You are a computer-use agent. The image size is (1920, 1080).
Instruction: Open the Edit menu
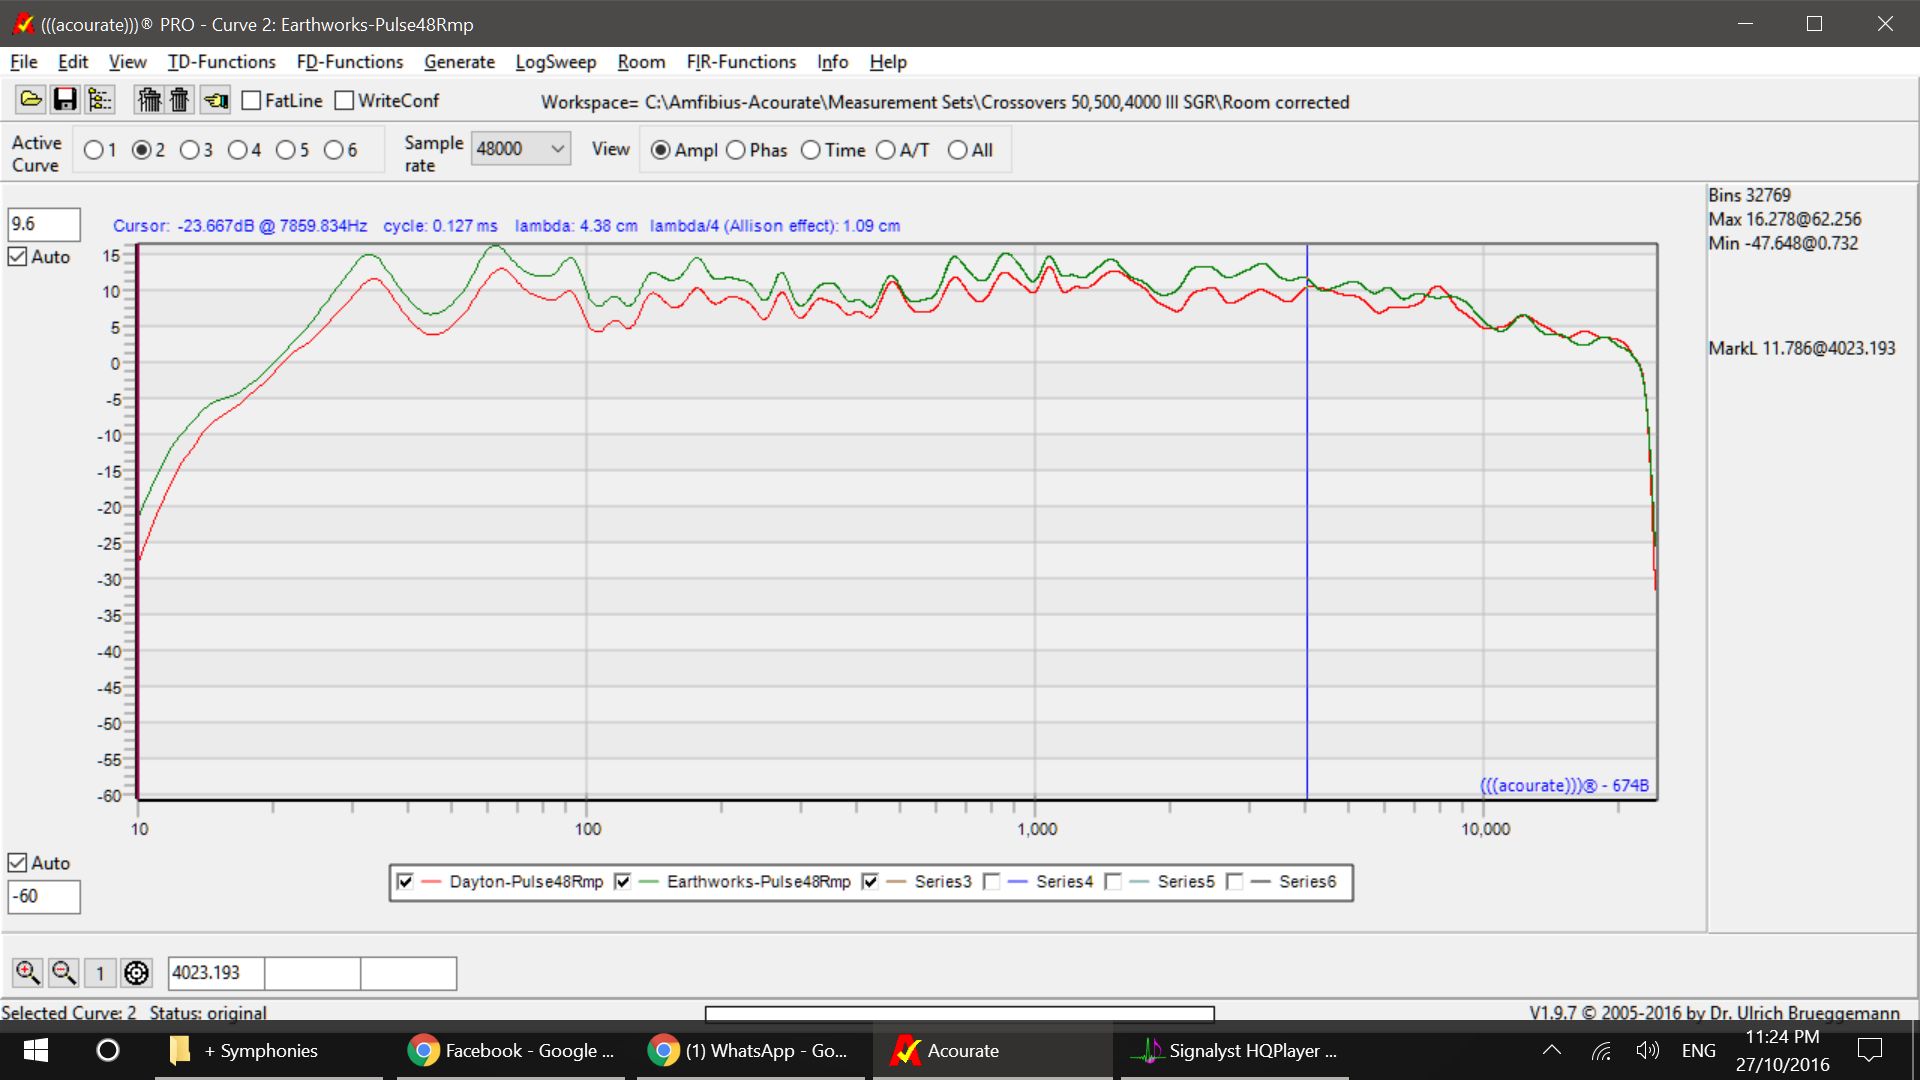coord(73,62)
